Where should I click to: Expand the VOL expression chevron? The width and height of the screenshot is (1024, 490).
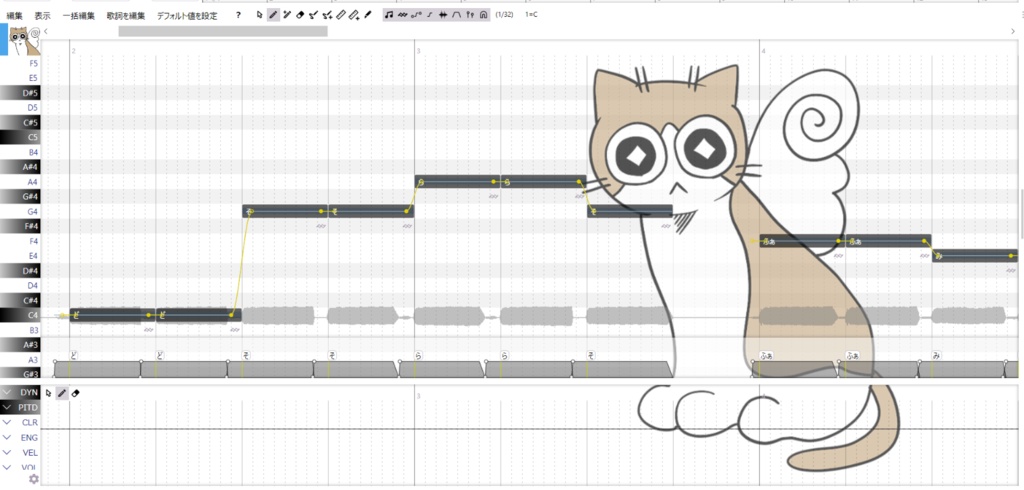coord(7,467)
